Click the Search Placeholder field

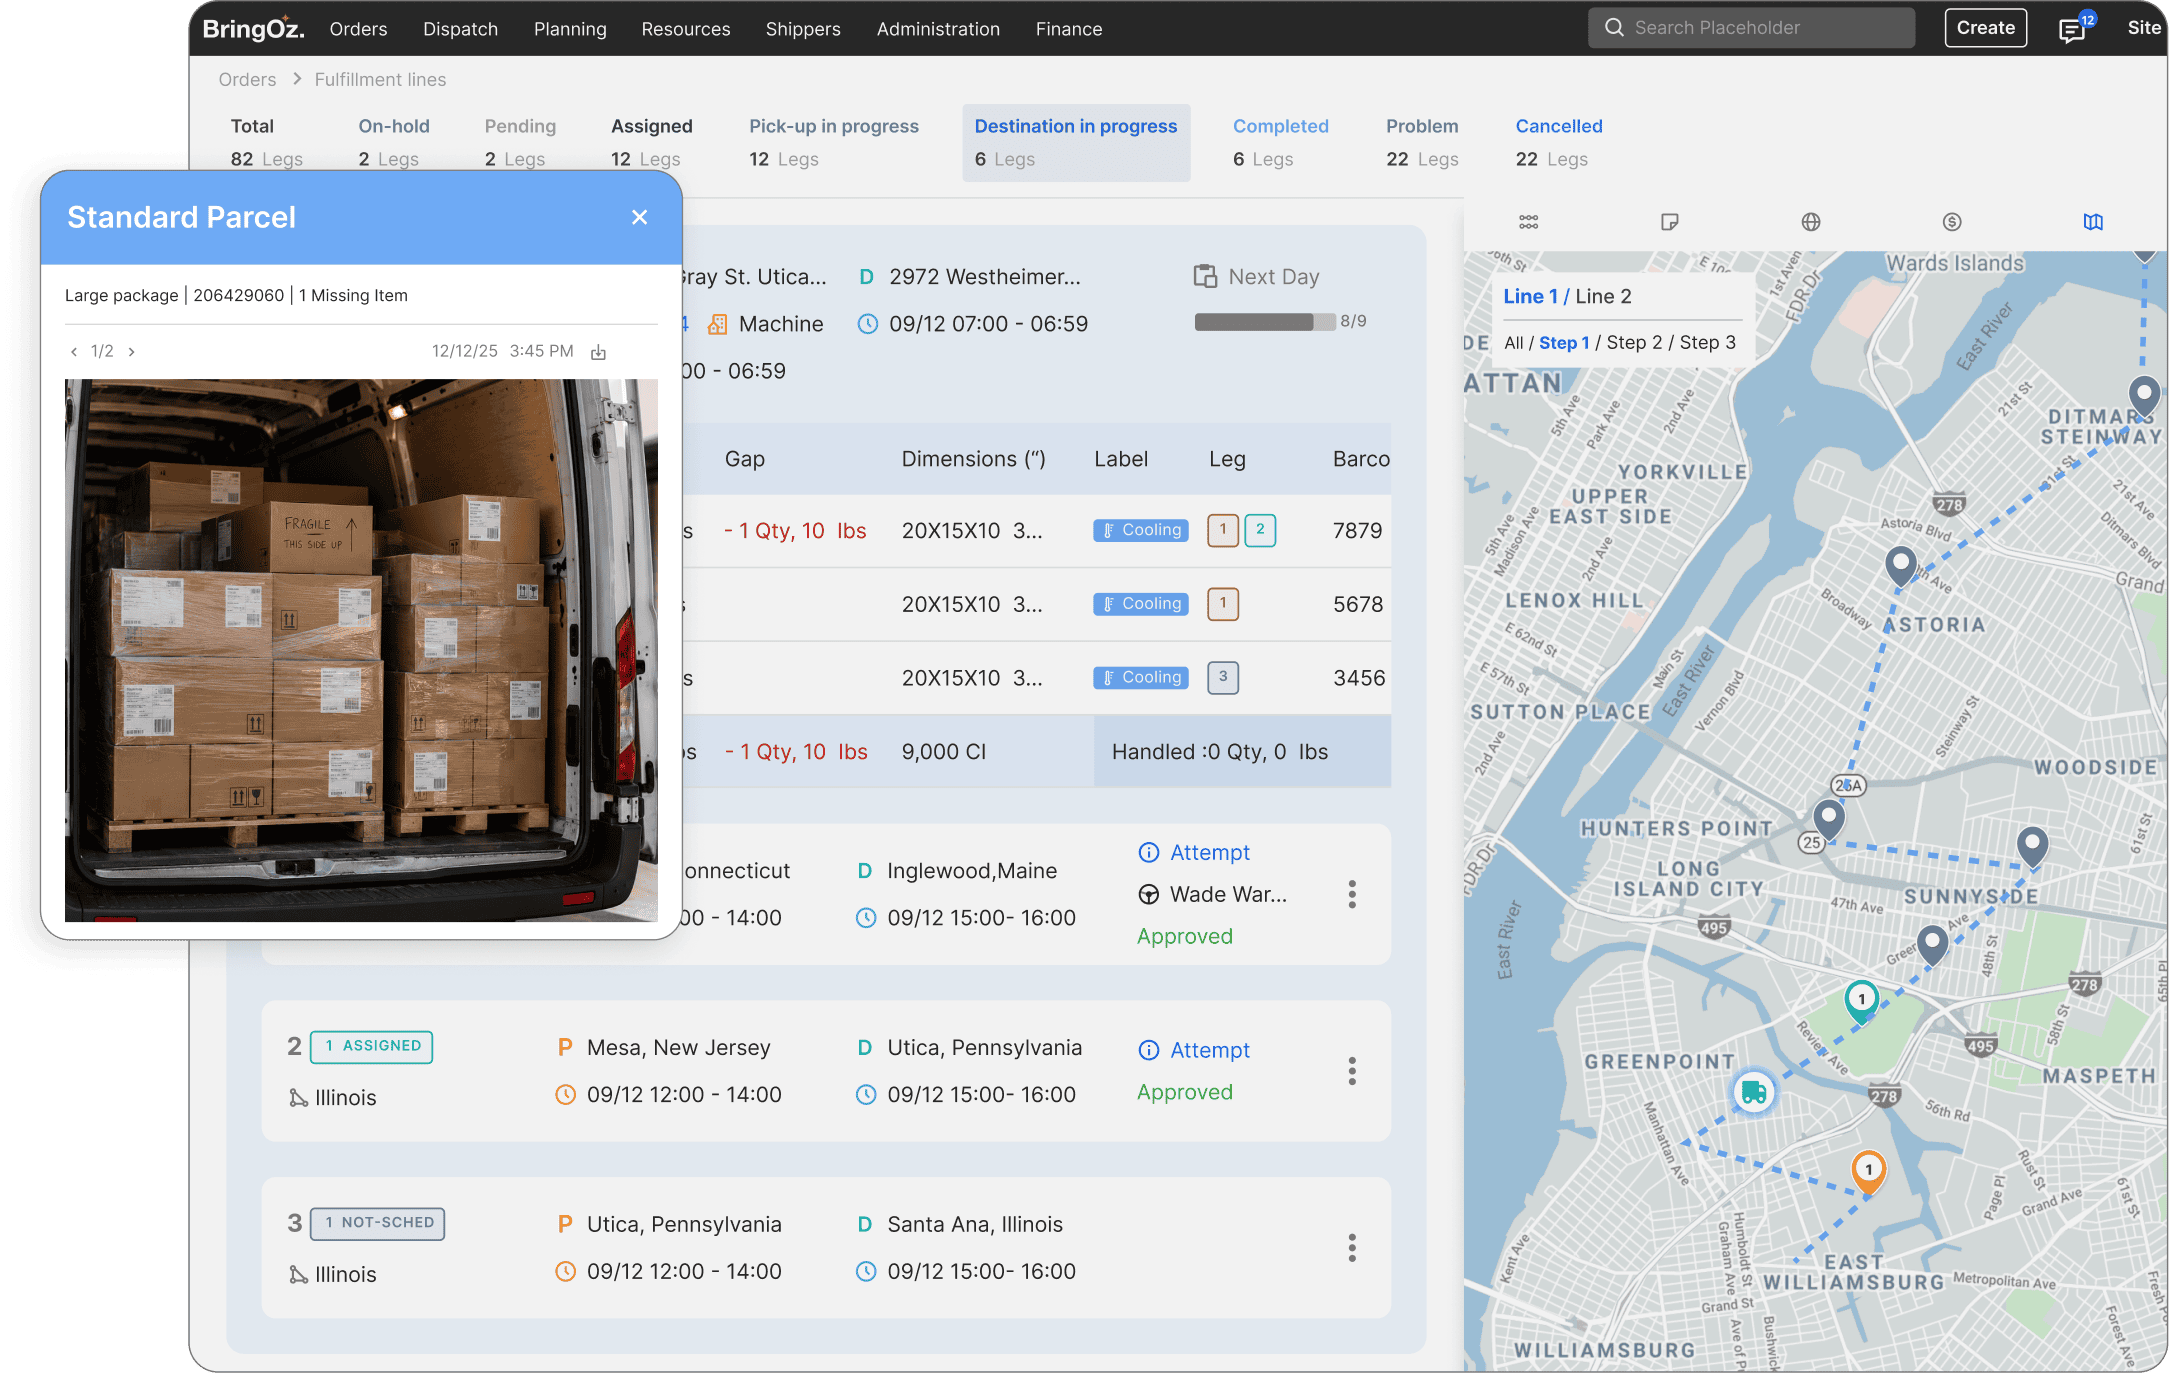coord(1751,28)
